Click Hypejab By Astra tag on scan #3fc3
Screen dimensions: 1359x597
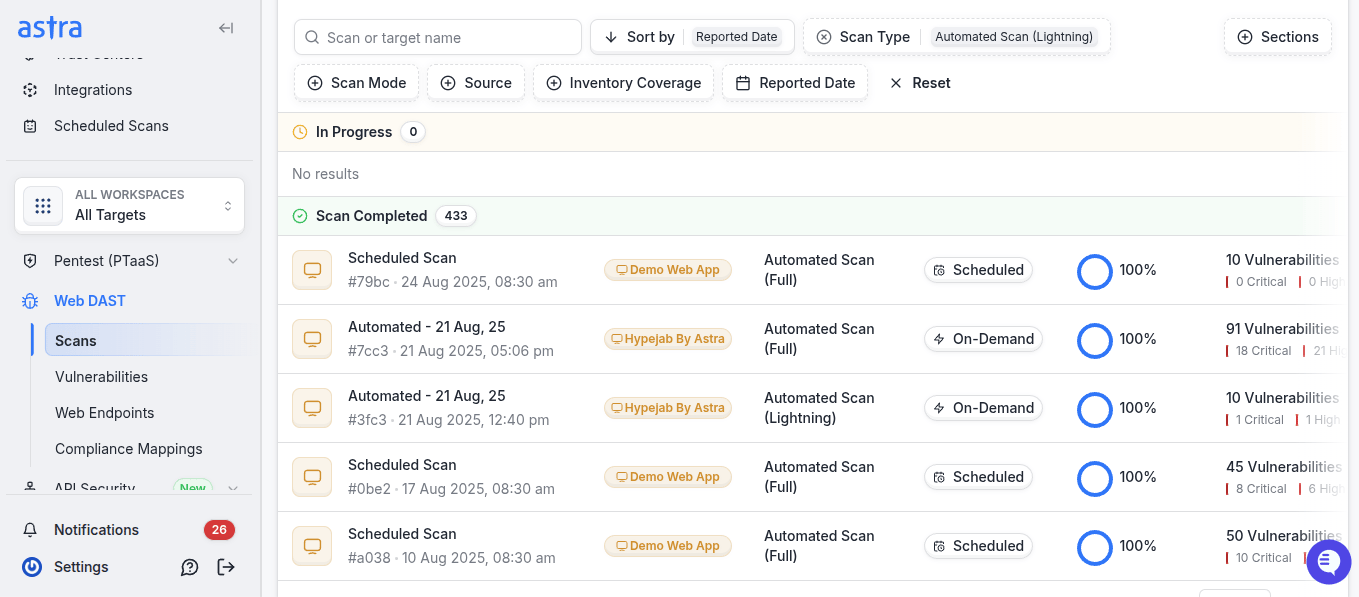668,408
